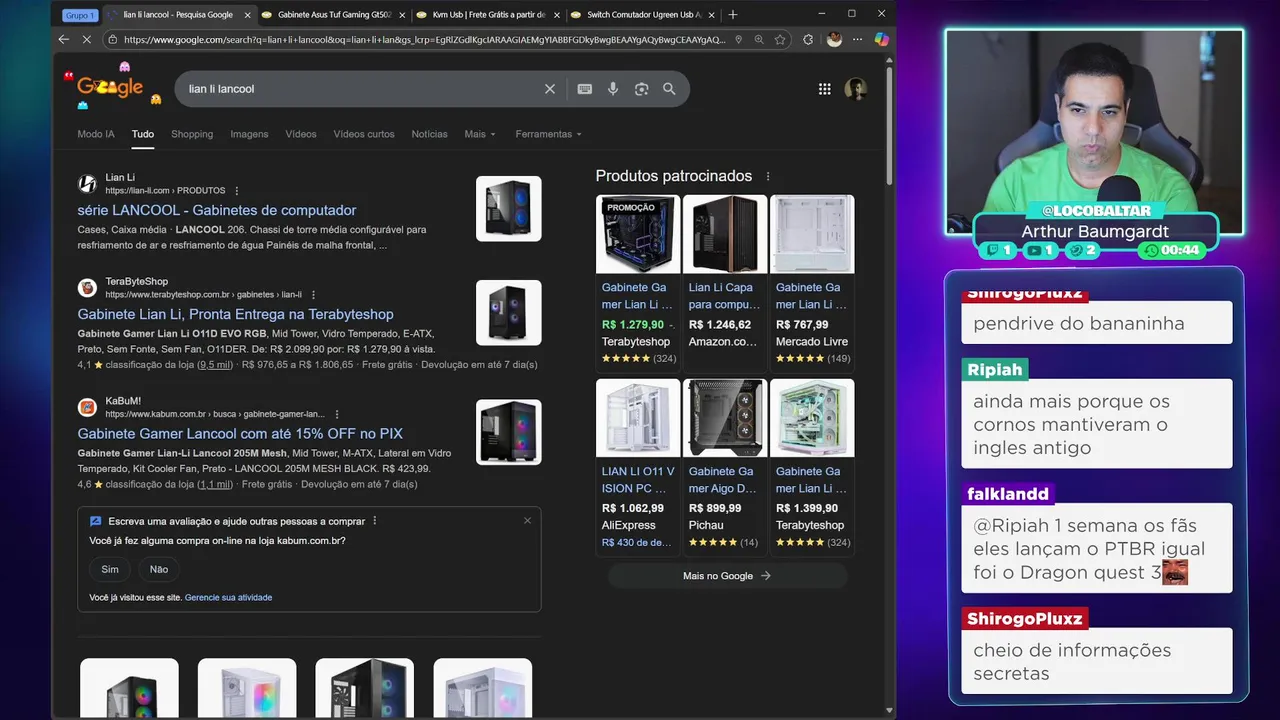Toggle the Grupo 1 tab group
1280x720 pixels.
[x=79, y=15]
